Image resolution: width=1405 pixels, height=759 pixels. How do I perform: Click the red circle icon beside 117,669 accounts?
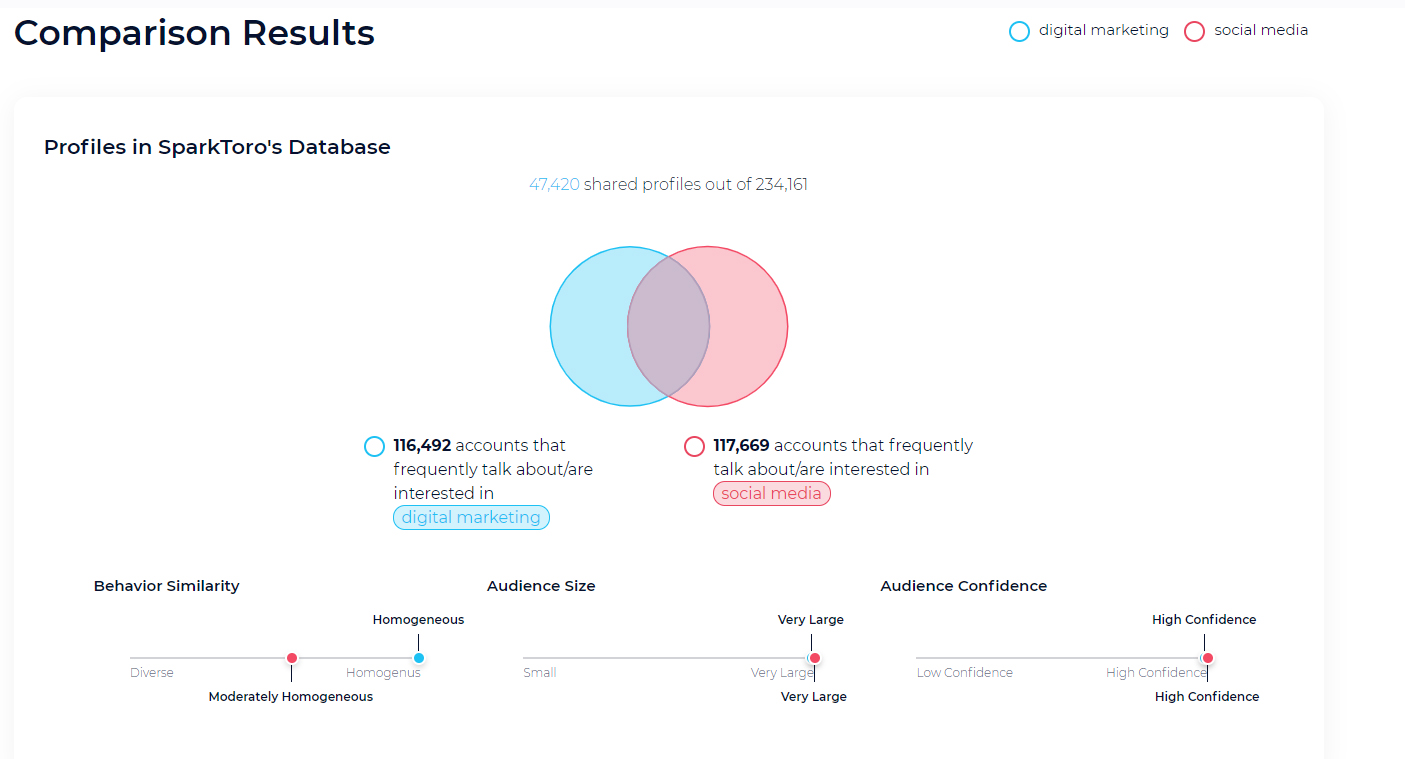tap(694, 446)
